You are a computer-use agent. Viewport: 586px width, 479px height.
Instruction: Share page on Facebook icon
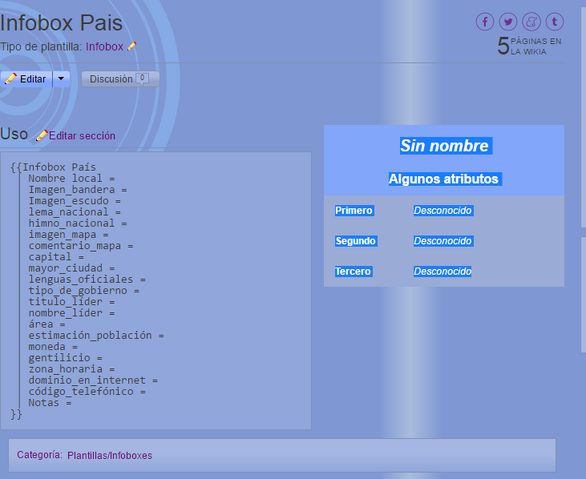(x=485, y=22)
